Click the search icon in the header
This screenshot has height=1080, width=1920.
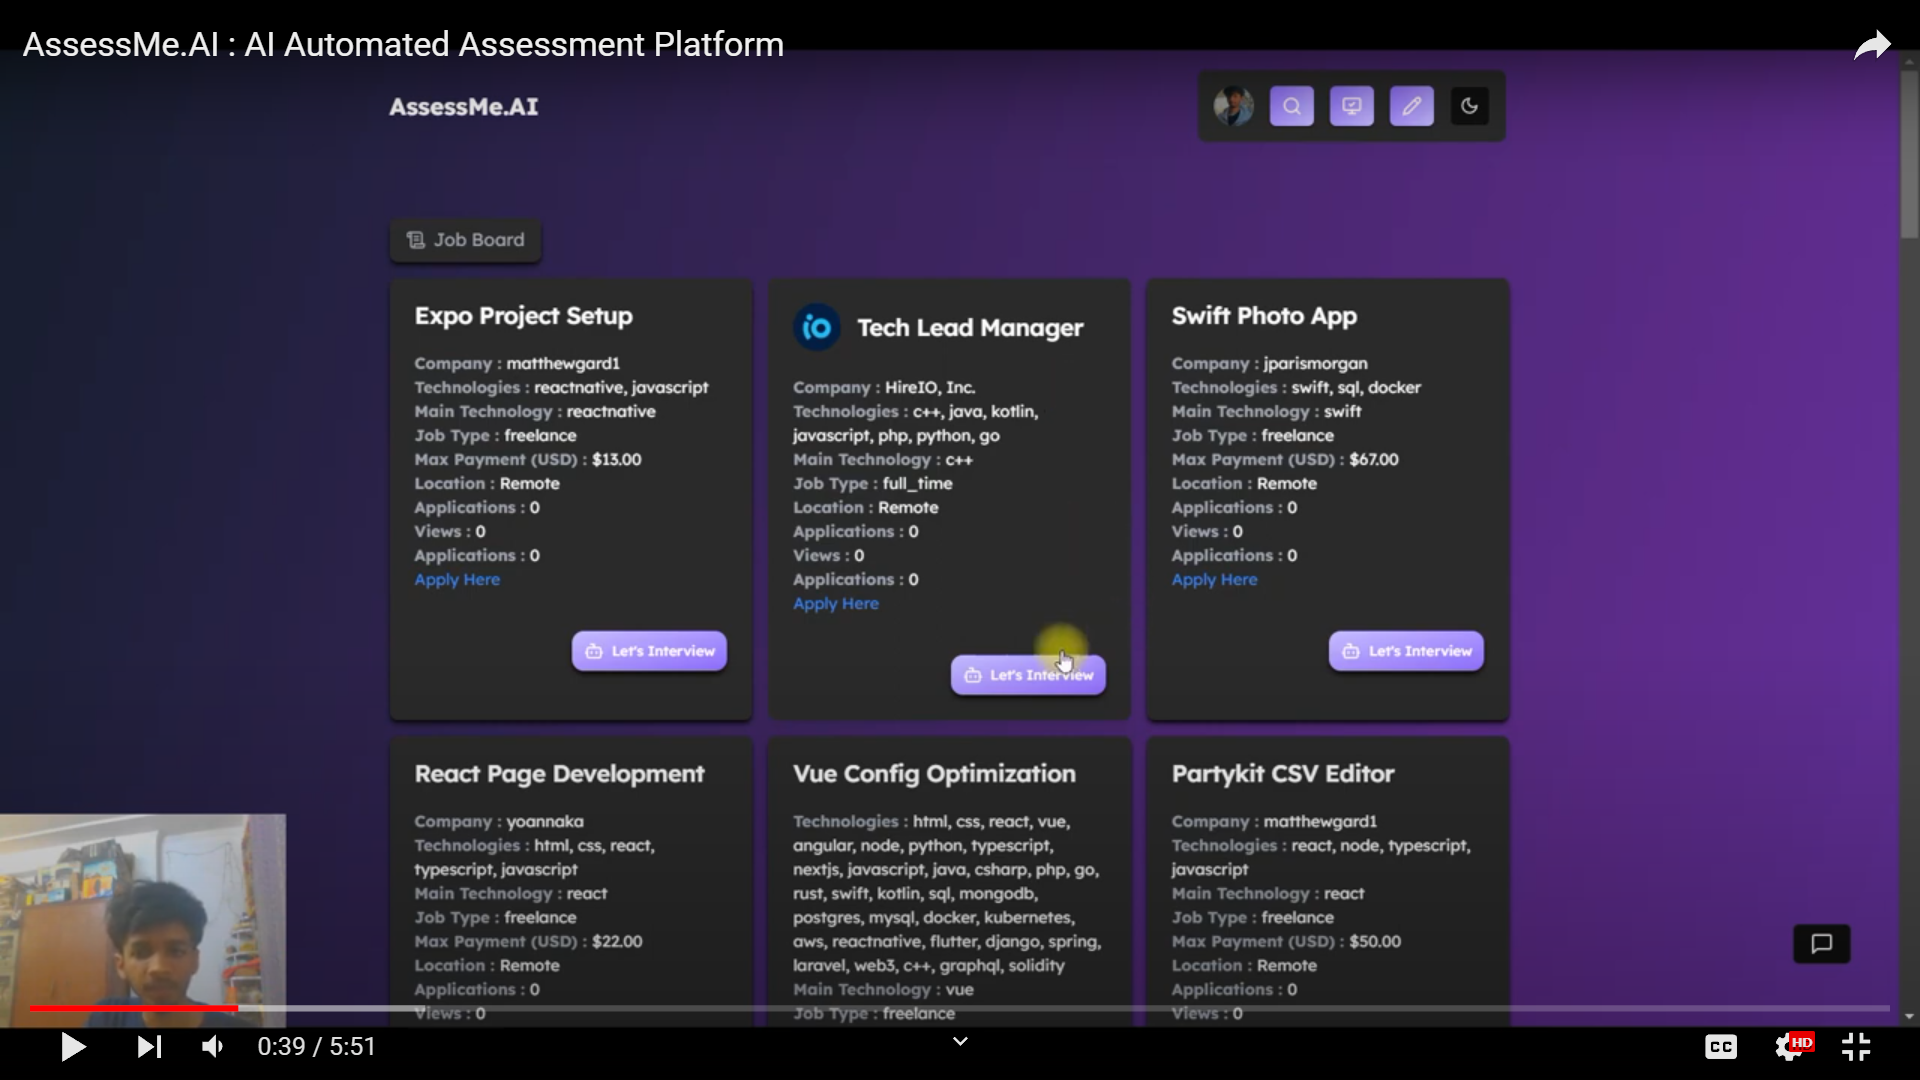(x=1291, y=106)
